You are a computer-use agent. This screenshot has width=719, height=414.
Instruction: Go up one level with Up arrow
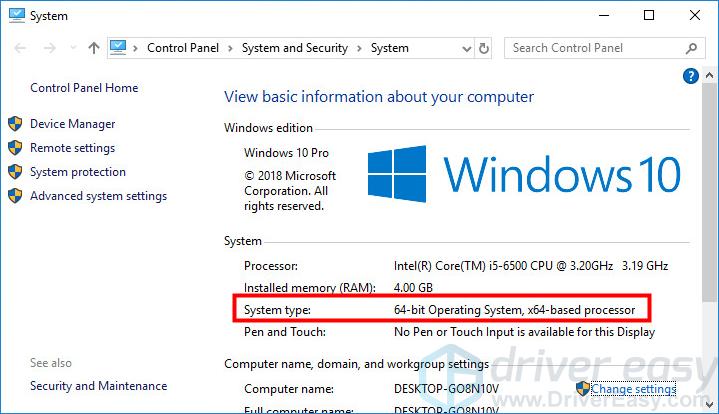(x=94, y=48)
